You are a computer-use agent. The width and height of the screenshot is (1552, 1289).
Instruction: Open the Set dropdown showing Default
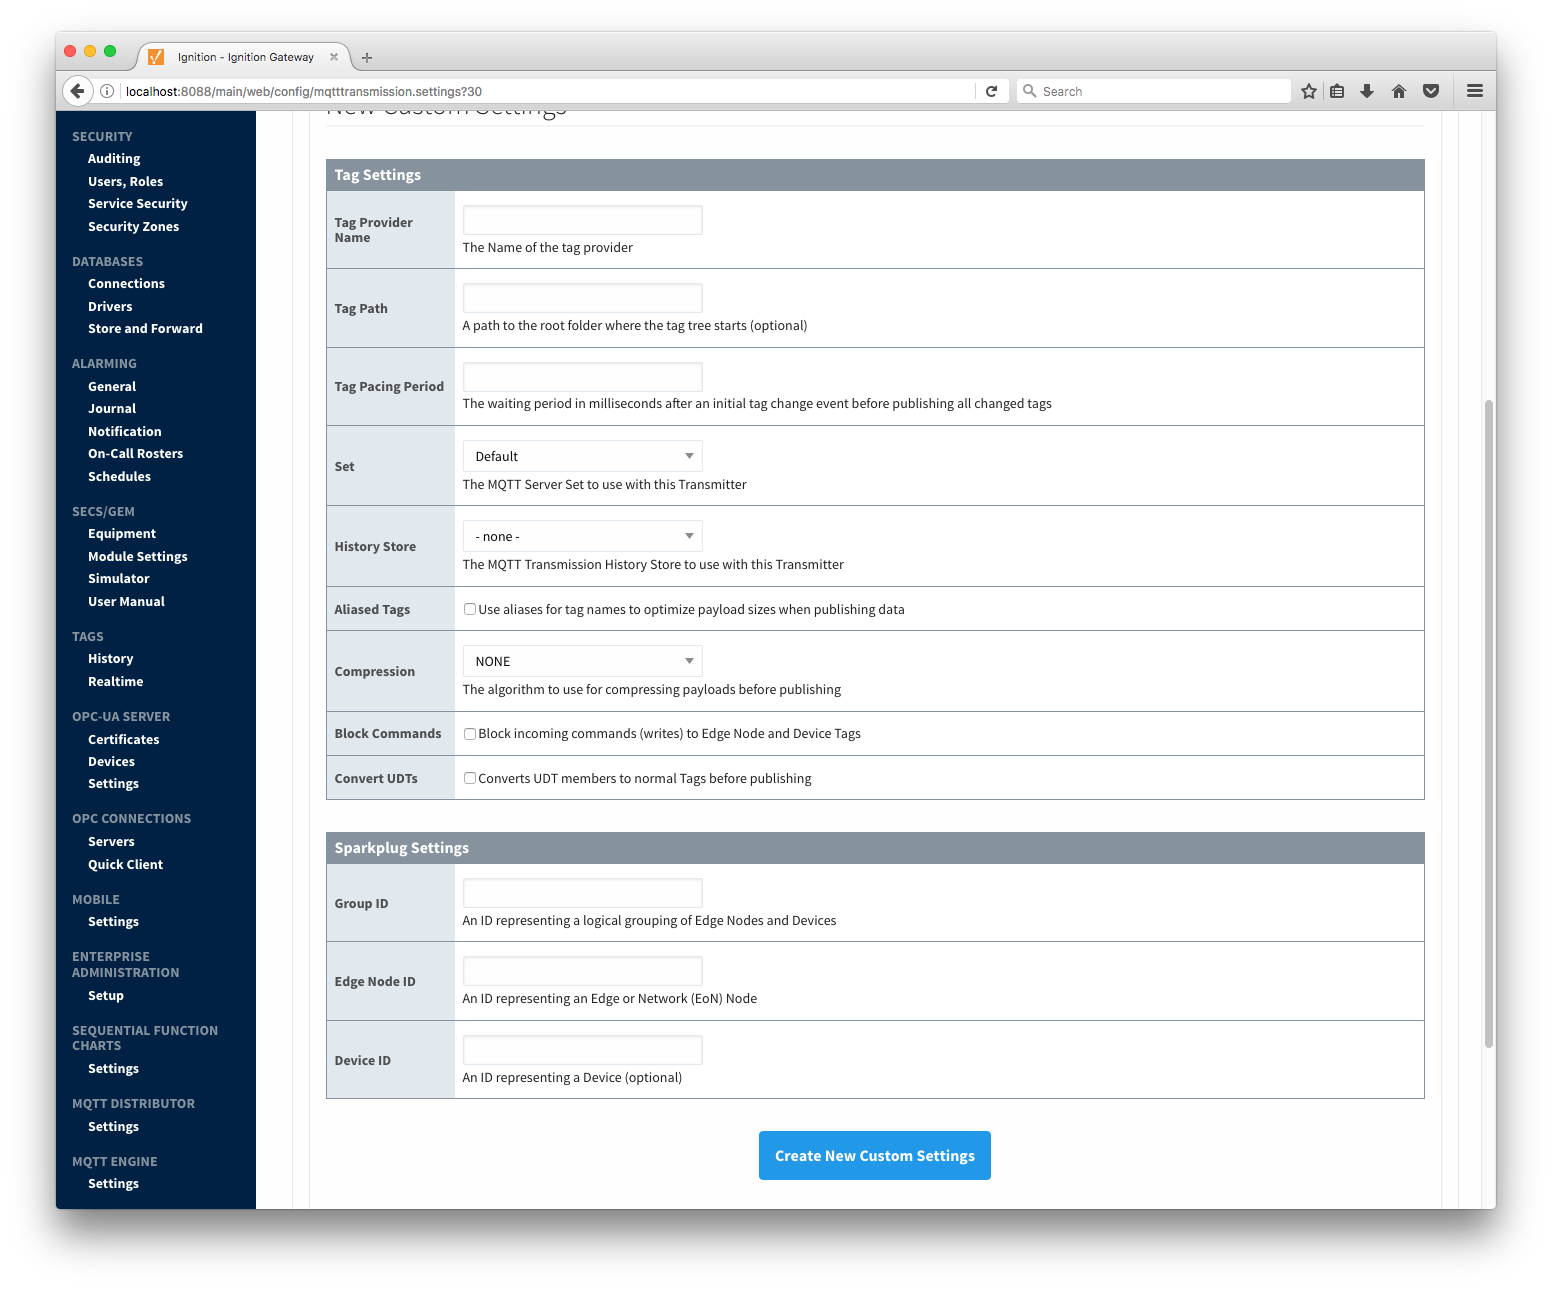click(x=582, y=456)
